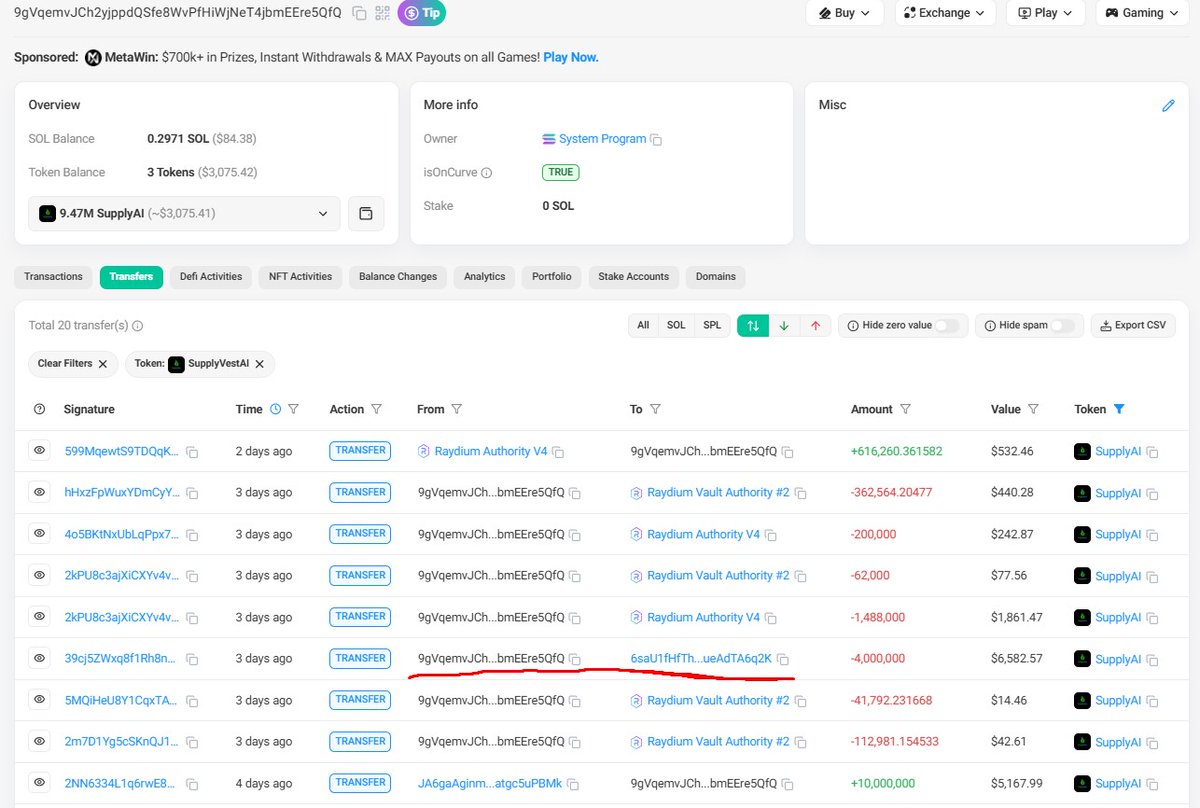Filter transfers by SPL
This screenshot has width=1200, height=808.
712,325
